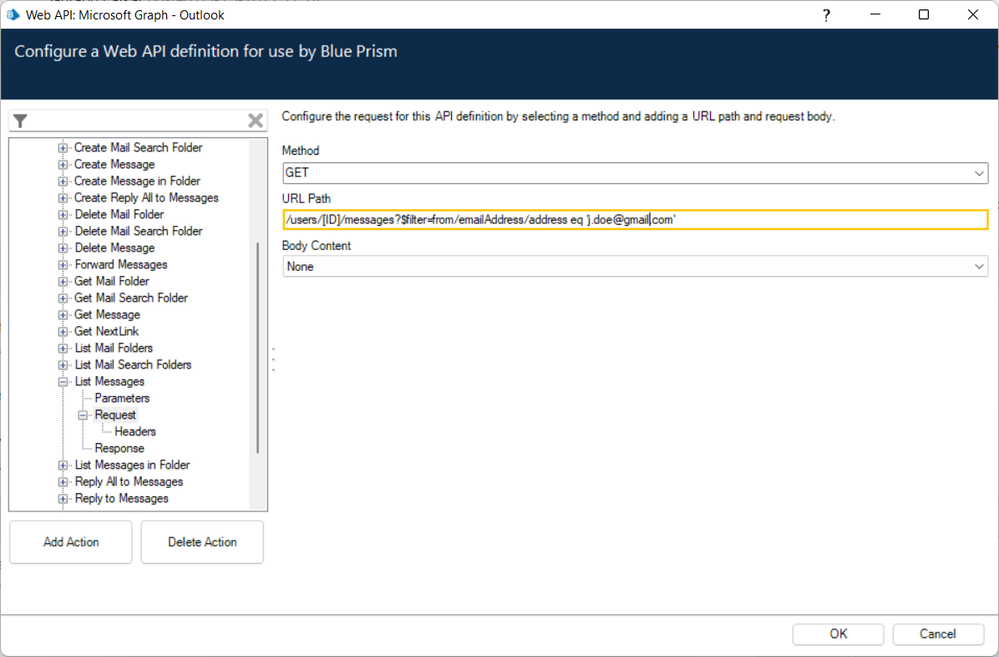
Task: Expand the Create Message tree node
Action: (x=64, y=165)
